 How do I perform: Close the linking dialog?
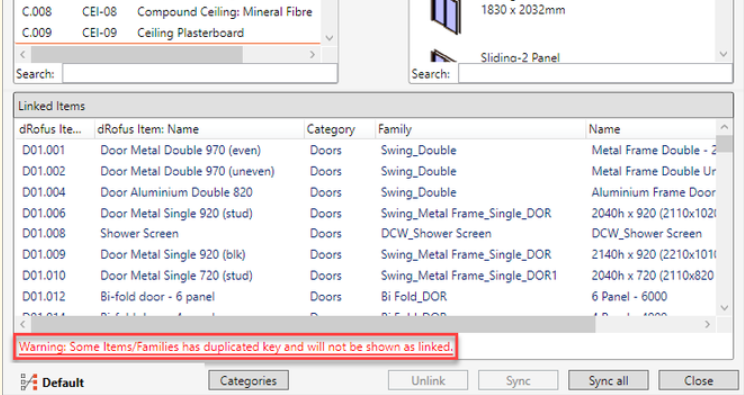[x=698, y=381]
